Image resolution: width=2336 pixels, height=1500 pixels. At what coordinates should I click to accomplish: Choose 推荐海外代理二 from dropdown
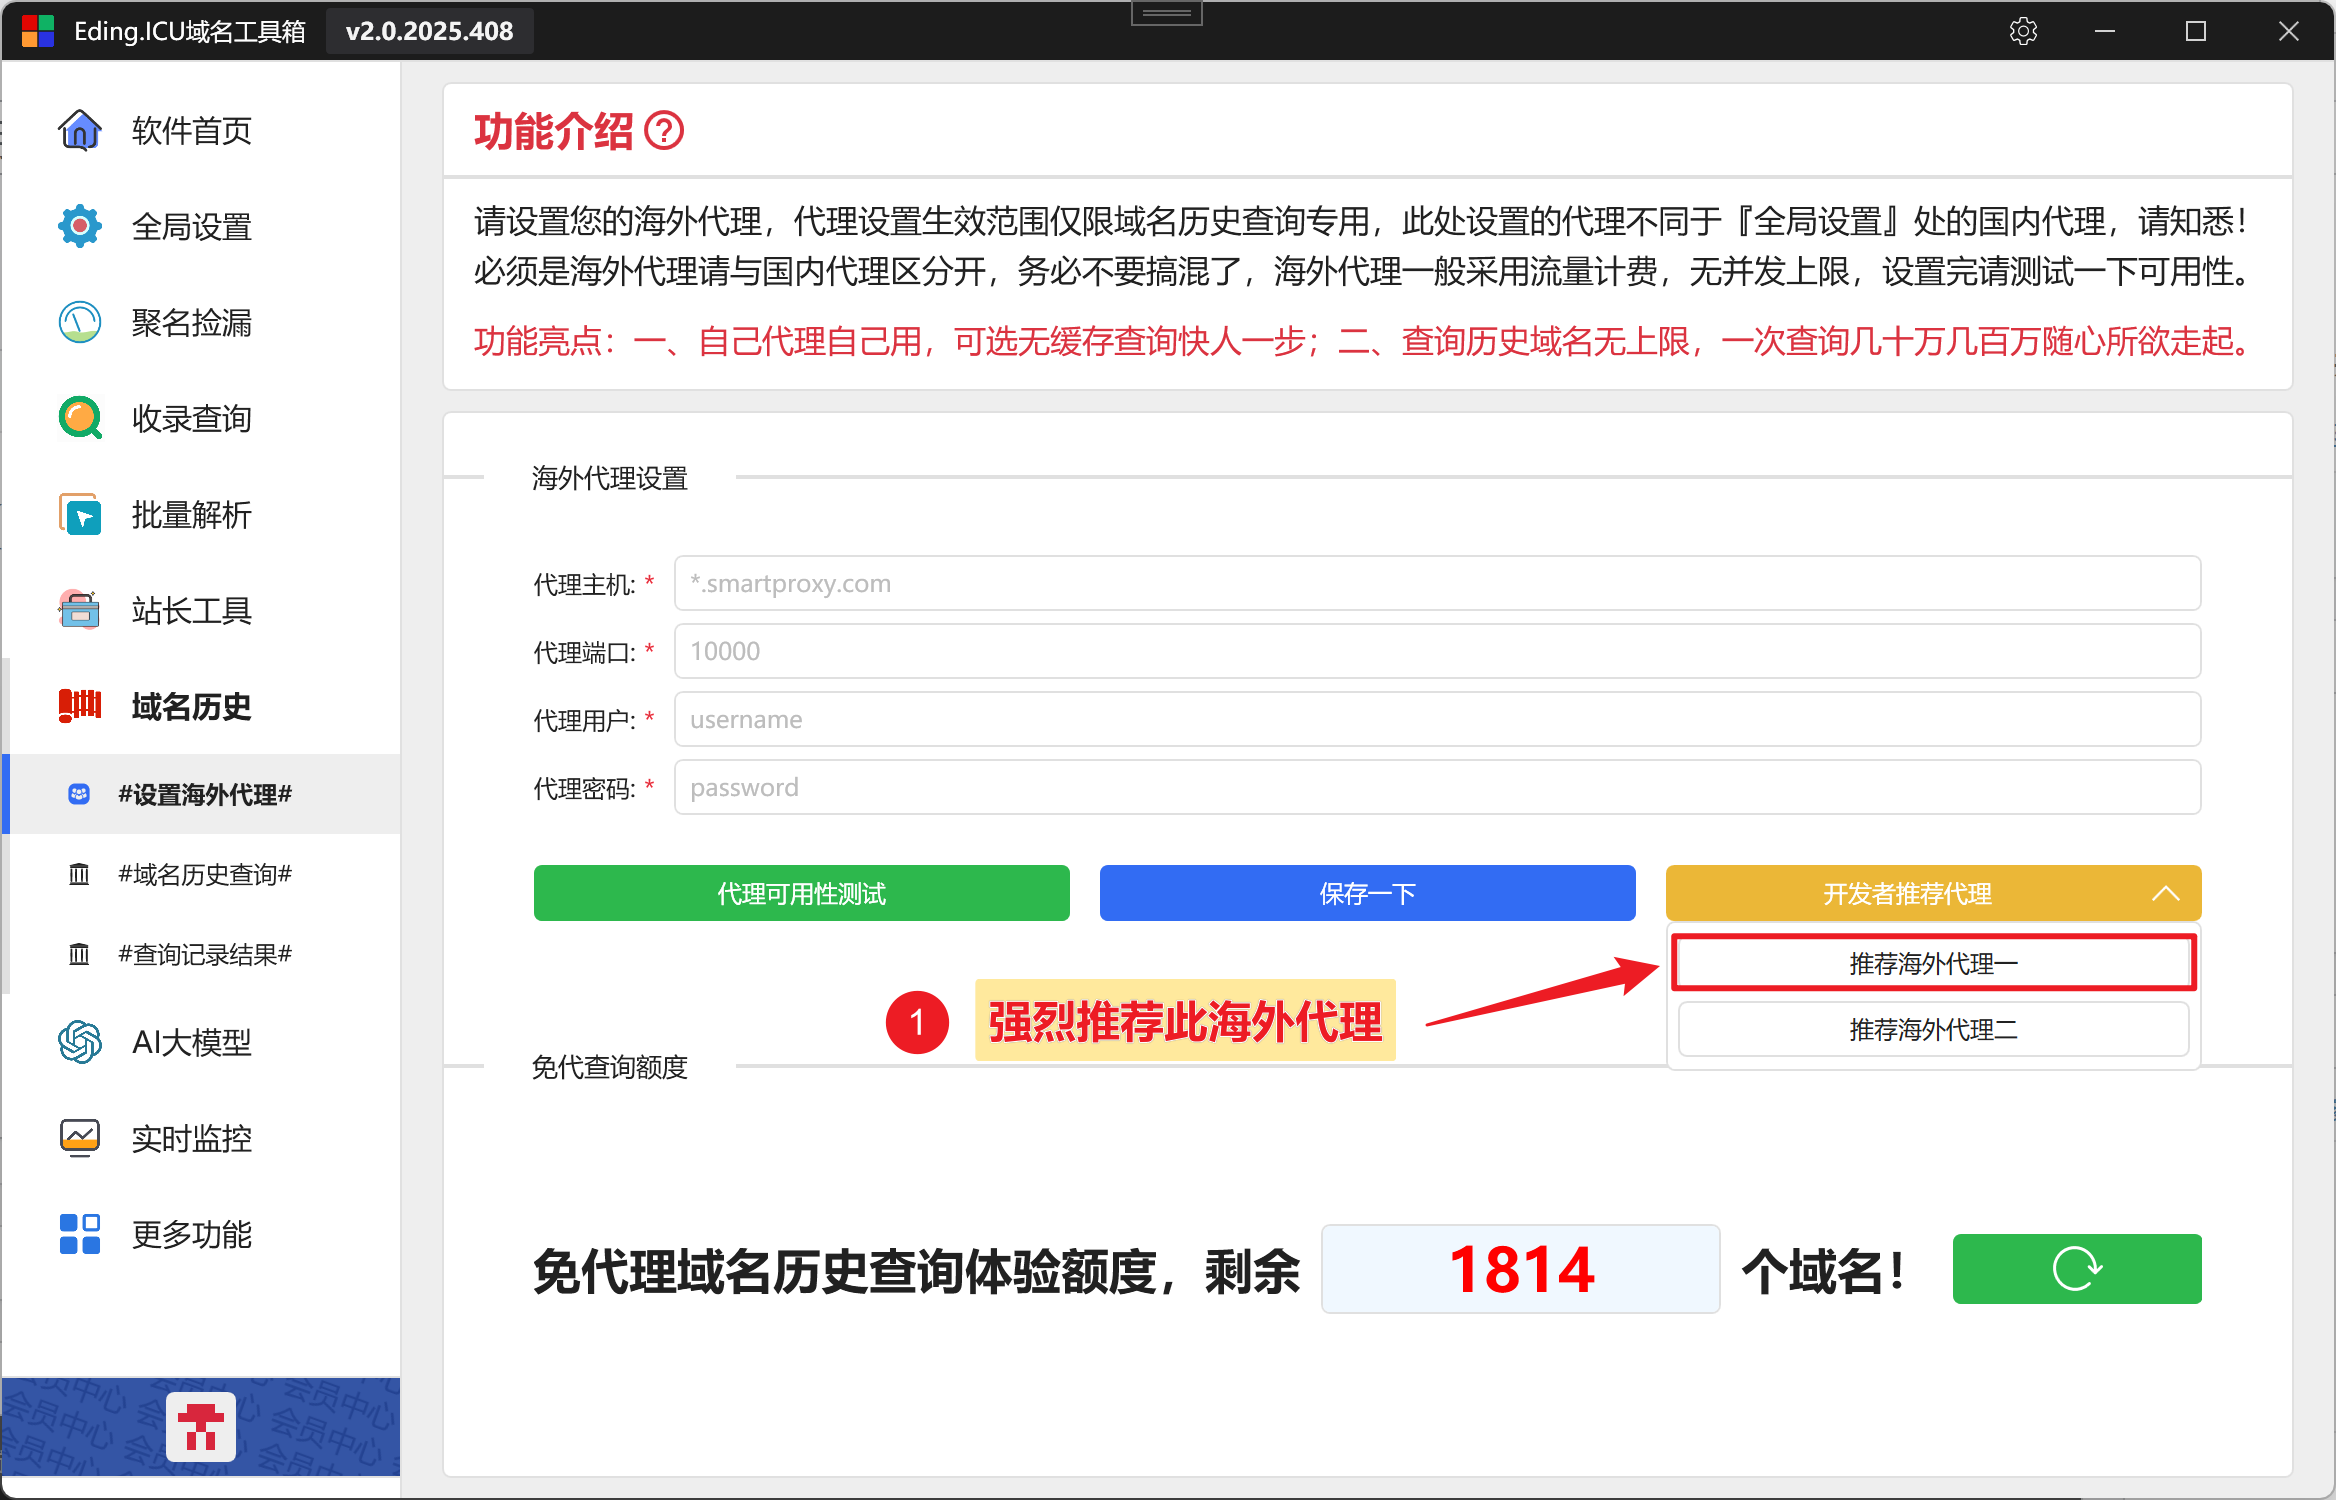[x=1933, y=1029]
